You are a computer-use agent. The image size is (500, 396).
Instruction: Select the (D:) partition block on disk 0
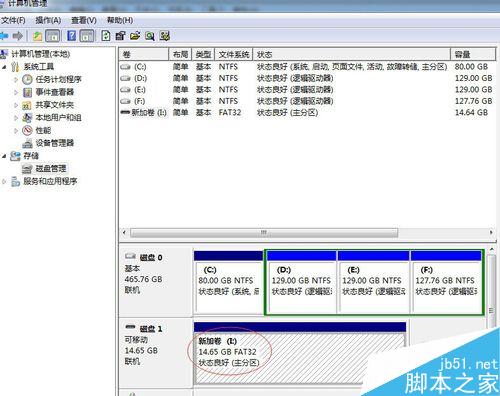302,282
